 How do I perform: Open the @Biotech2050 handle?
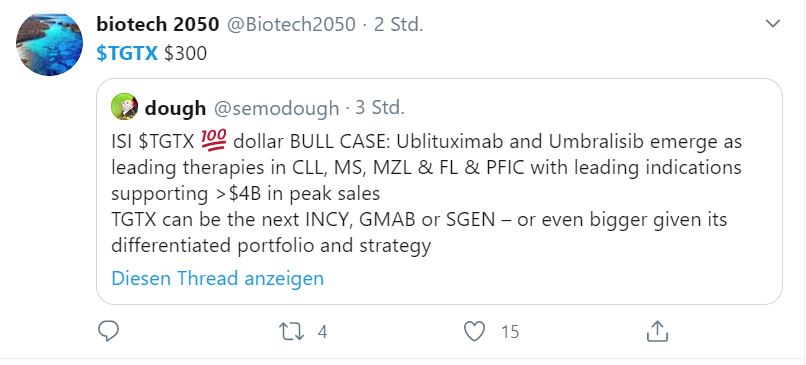pos(291,24)
